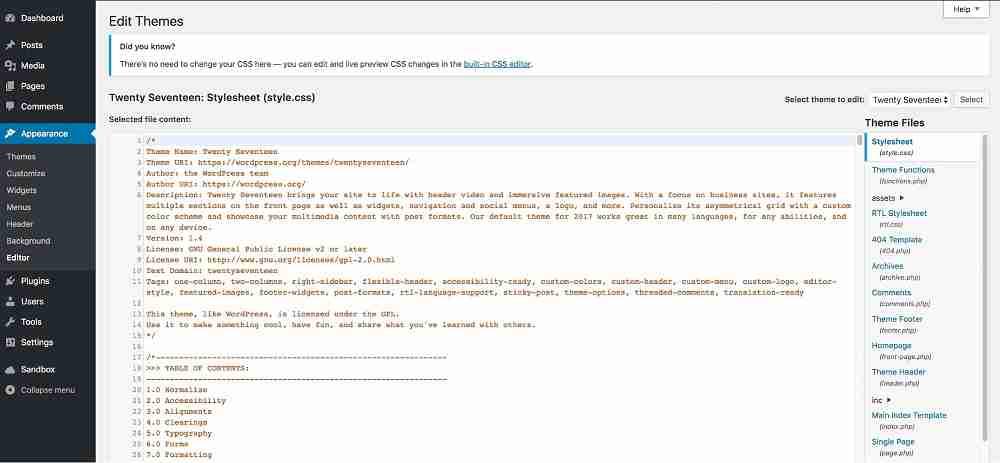The width and height of the screenshot is (1000, 463).
Task: Click the Theme Files list scrollbar
Action: point(985,287)
